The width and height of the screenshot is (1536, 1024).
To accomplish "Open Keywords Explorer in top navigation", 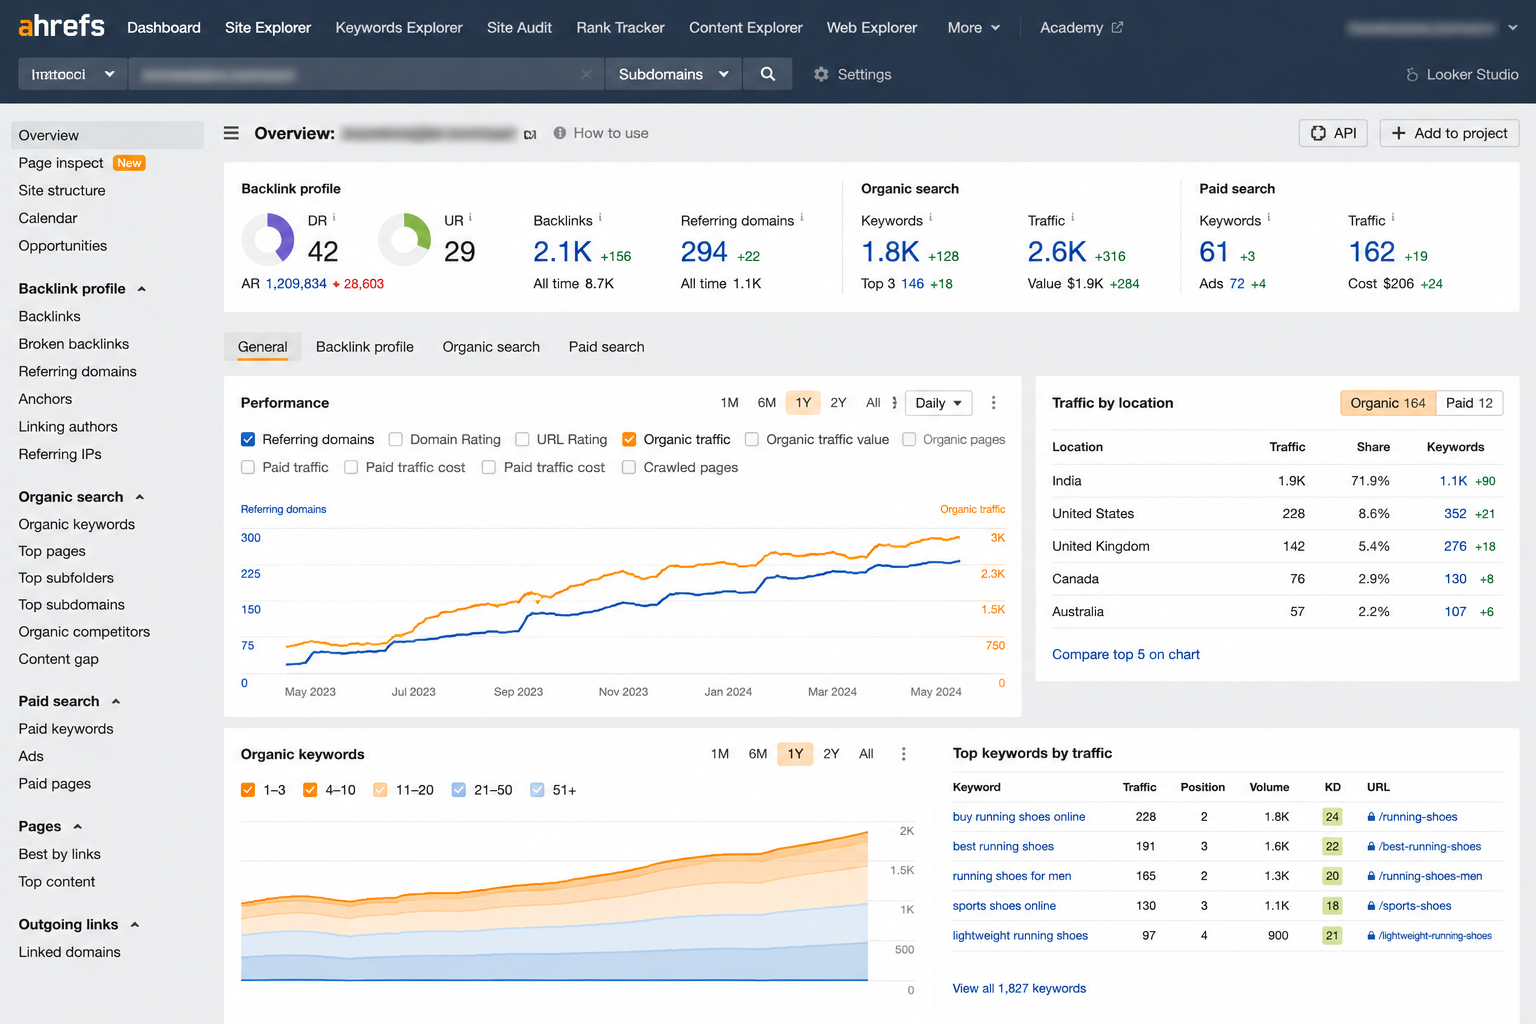I will coord(399,27).
